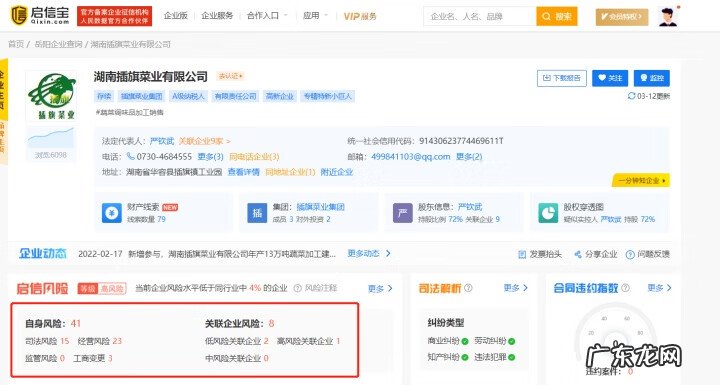720x385 pixels.
Task: Expand 关联企业9家 link
Action: pos(204,141)
